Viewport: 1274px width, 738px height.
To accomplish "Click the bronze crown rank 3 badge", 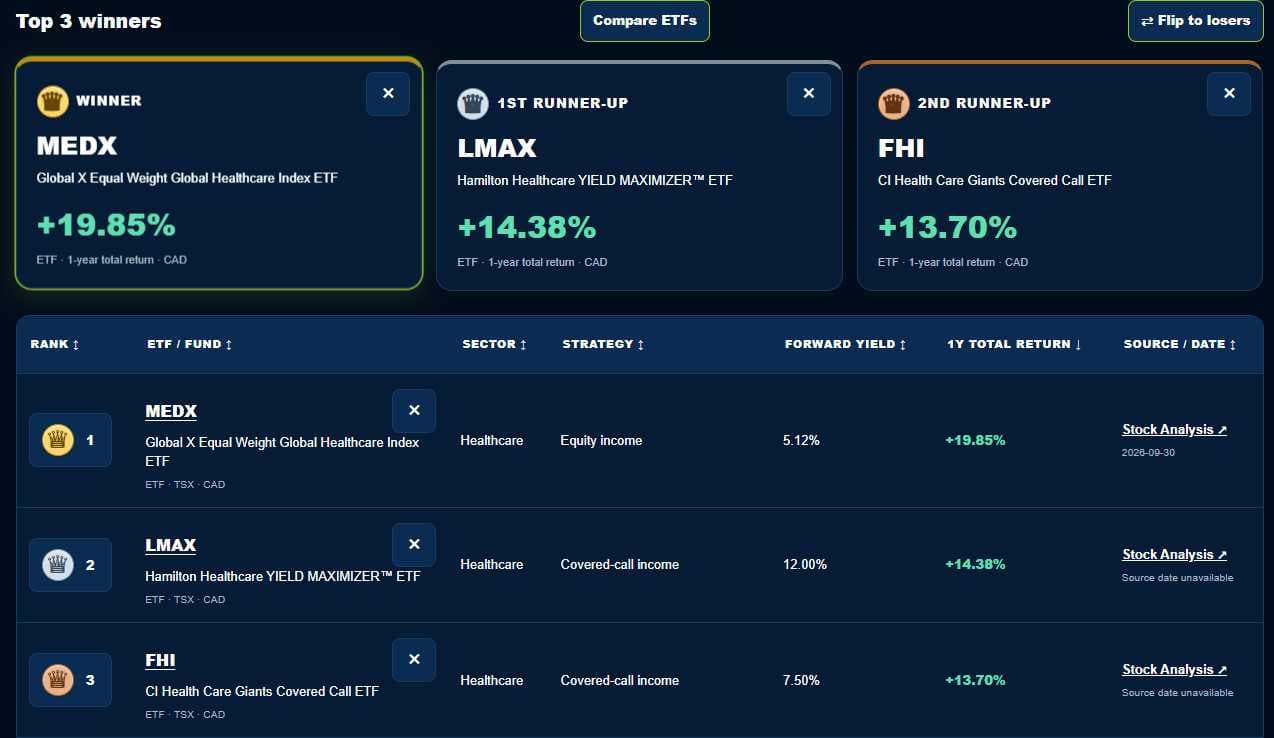I will coord(70,680).
